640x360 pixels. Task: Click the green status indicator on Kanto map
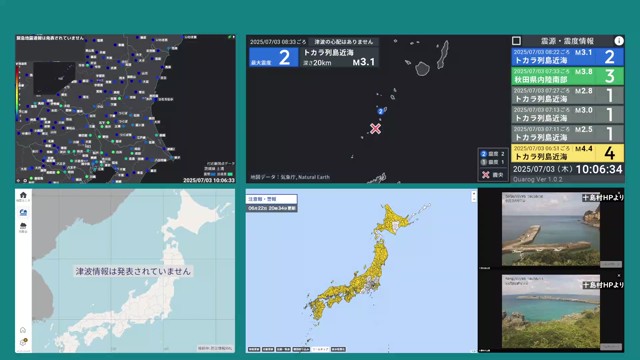tap(229, 37)
